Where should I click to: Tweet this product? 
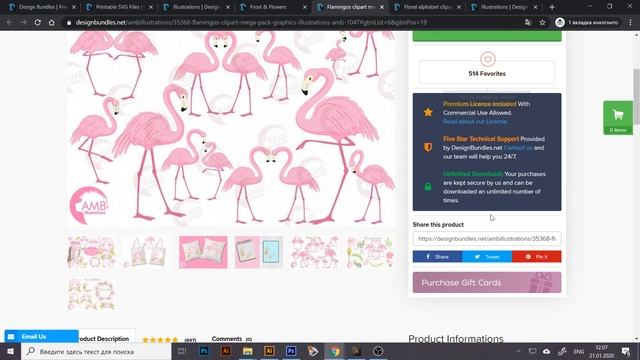(487, 257)
